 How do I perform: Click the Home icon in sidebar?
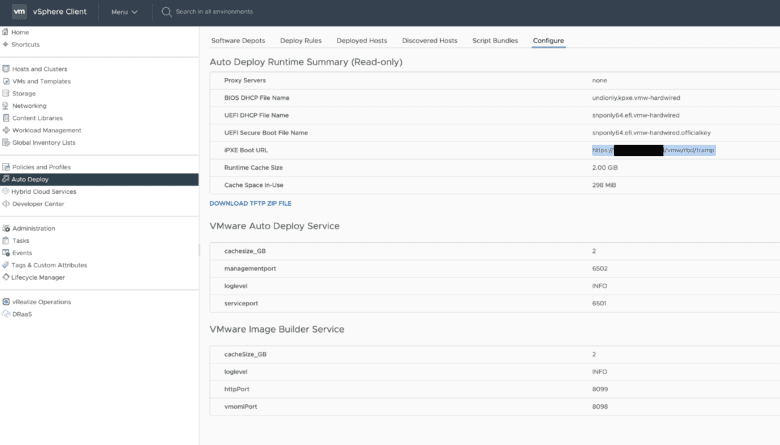click(x=5, y=32)
